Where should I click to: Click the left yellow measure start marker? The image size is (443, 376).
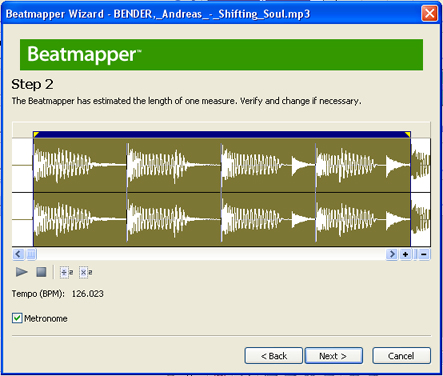coord(36,134)
